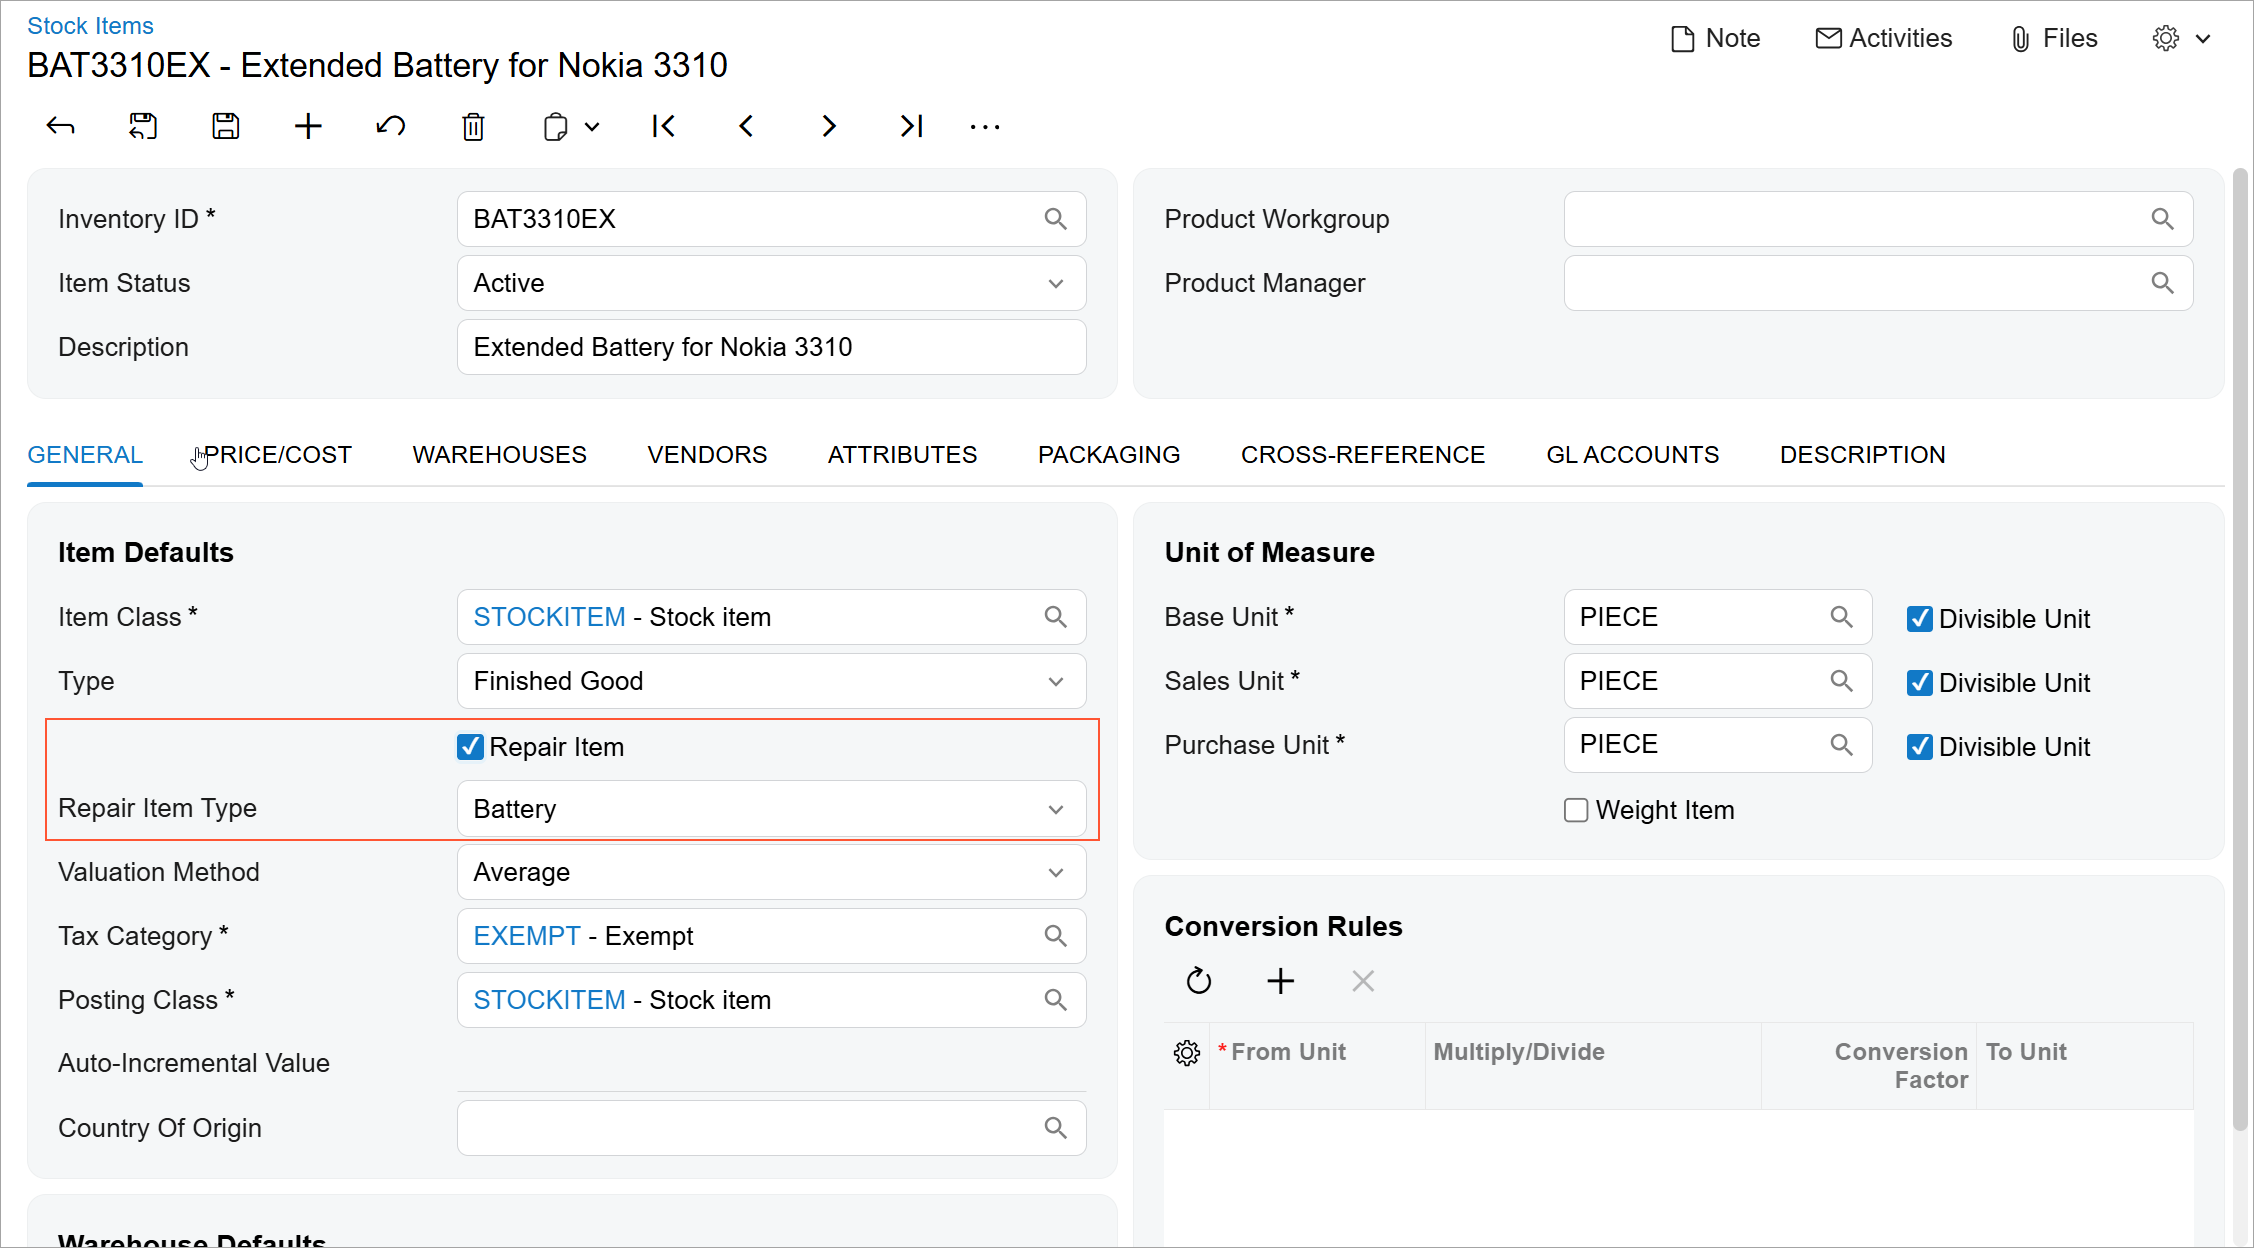2254x1248 pixels.
Task: Click the Stock Items breadcrumb link
Action: coord(90,26)
